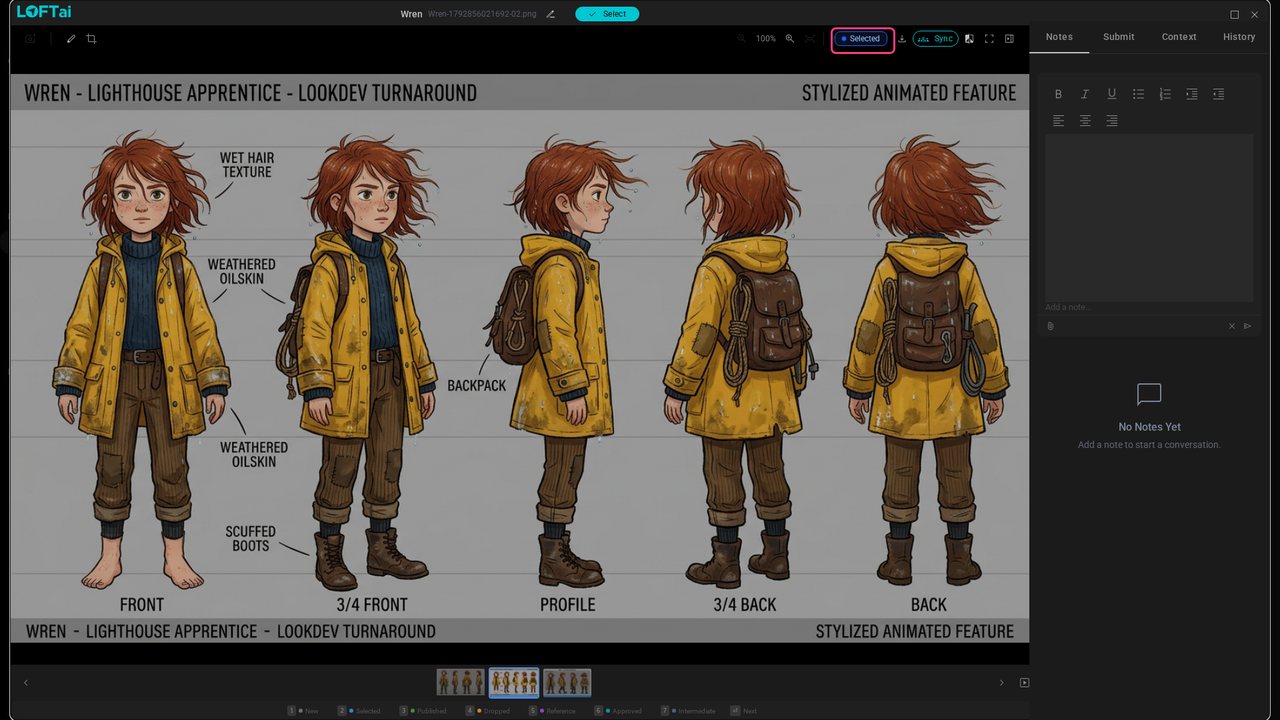The image size is (1280, 720).
Task: Click the download image icon
Action: point(902,39)
